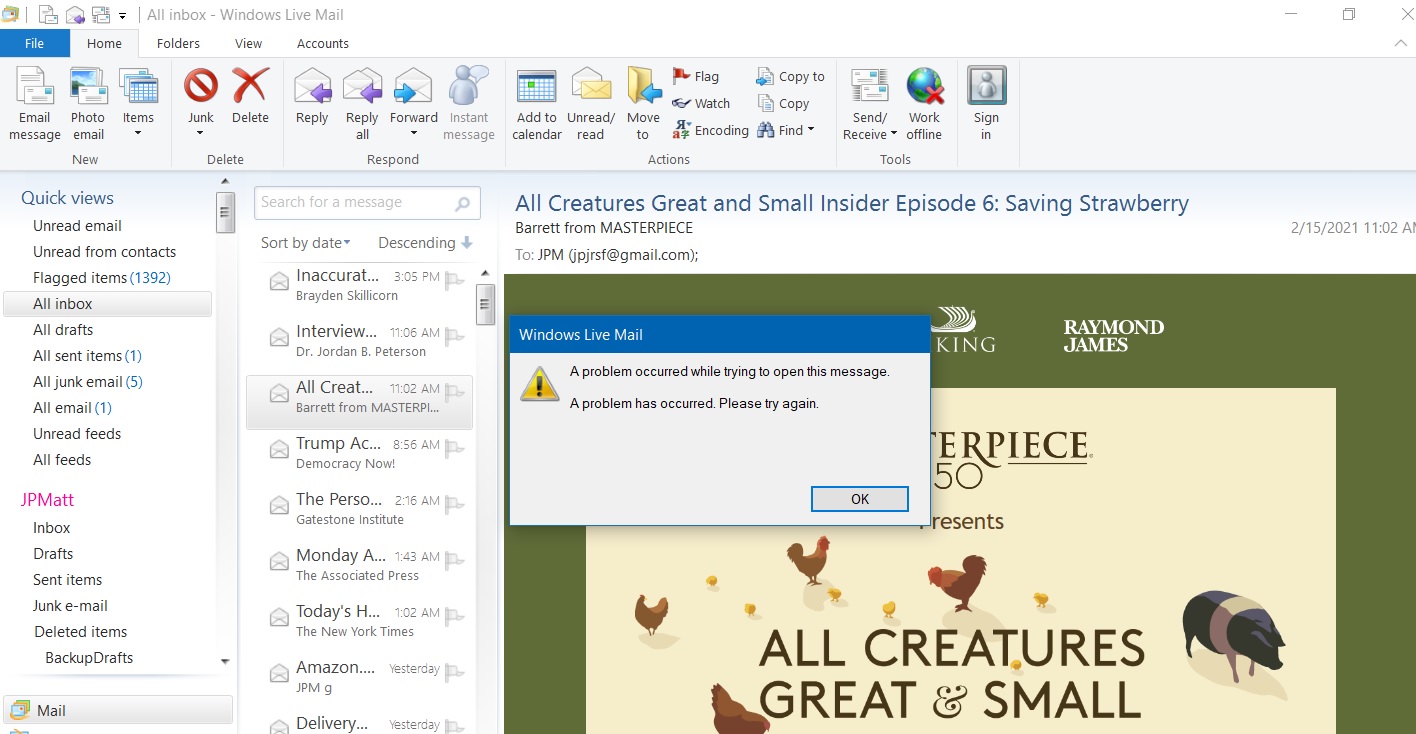Screen dimensions: 1416x734
Task: Forward the selected message
Action: click(413, 105)
